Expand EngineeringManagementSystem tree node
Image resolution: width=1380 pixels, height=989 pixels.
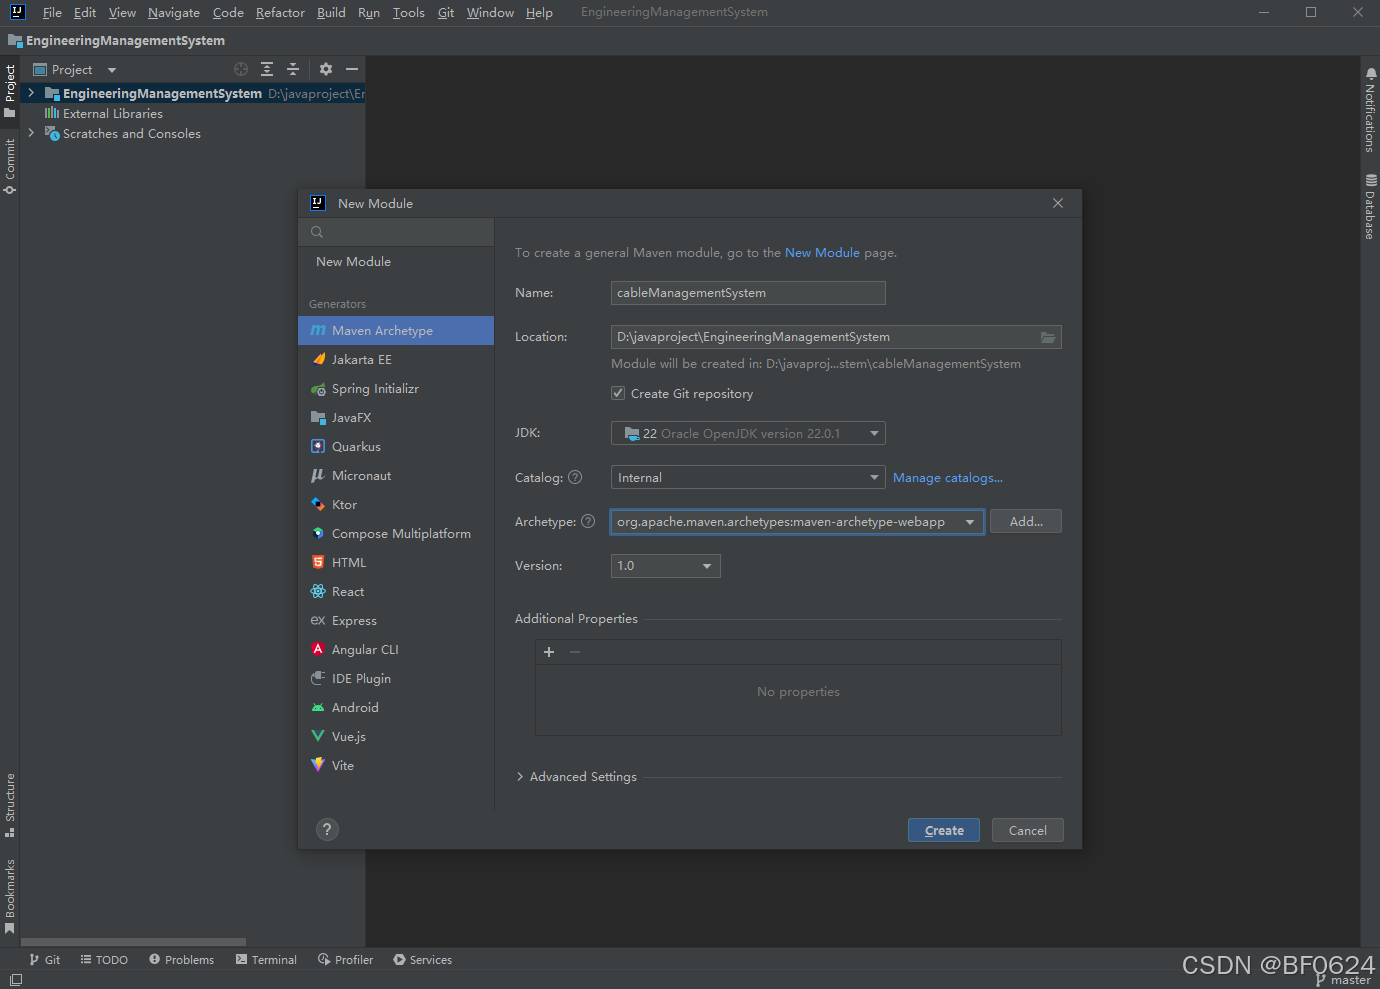(31, 93)
